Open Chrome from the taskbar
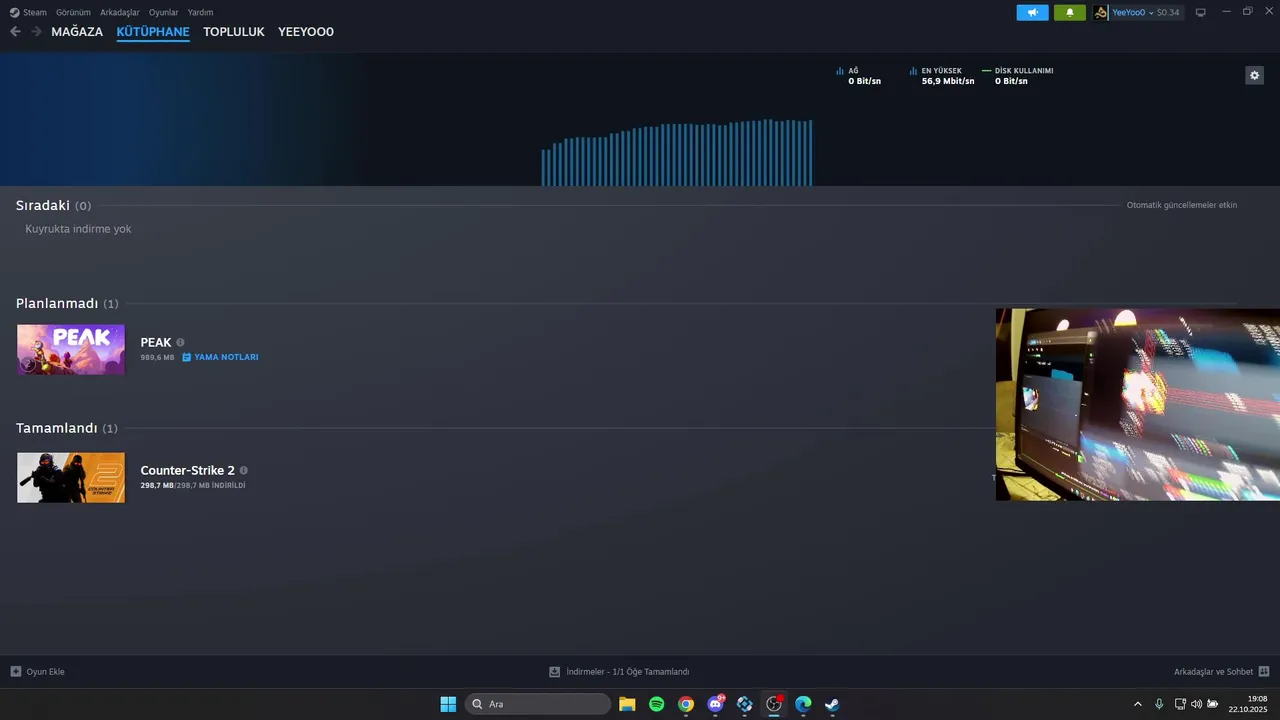Viewport: 1280px width, 720px height. pos(686,704)
